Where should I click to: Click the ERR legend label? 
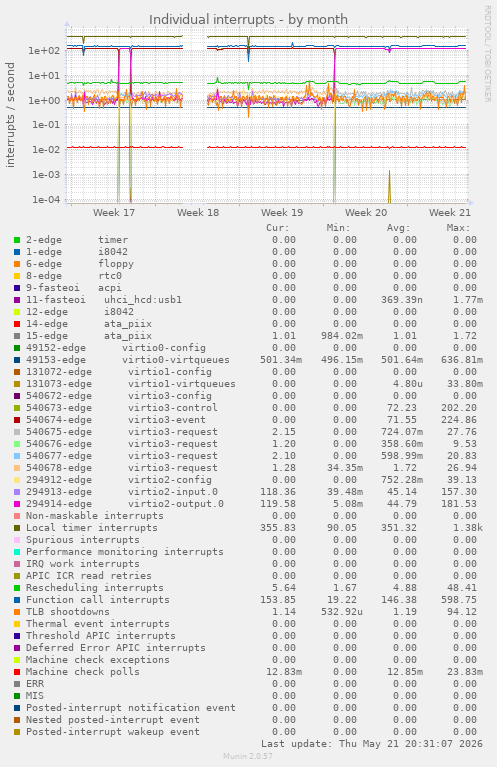point(35,684)
